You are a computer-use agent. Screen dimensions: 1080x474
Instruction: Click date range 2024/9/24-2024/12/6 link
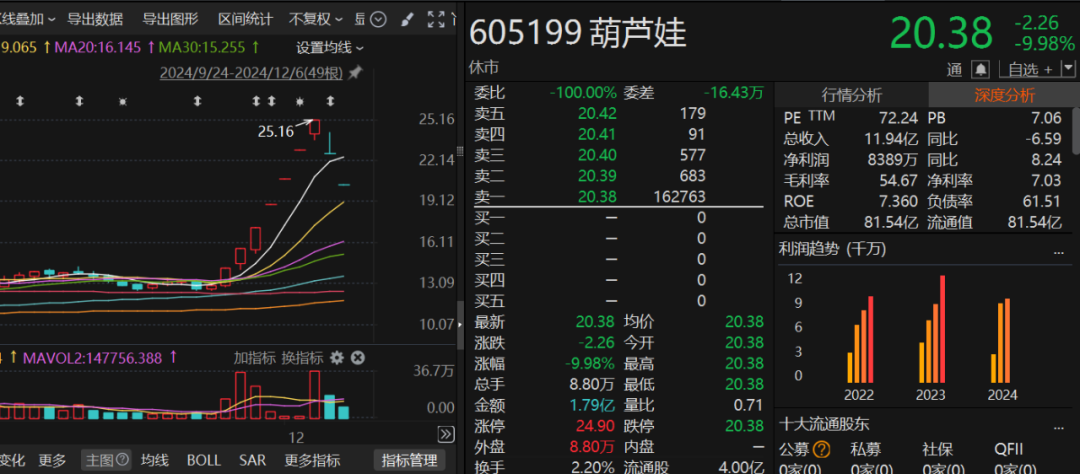(251, 72)
